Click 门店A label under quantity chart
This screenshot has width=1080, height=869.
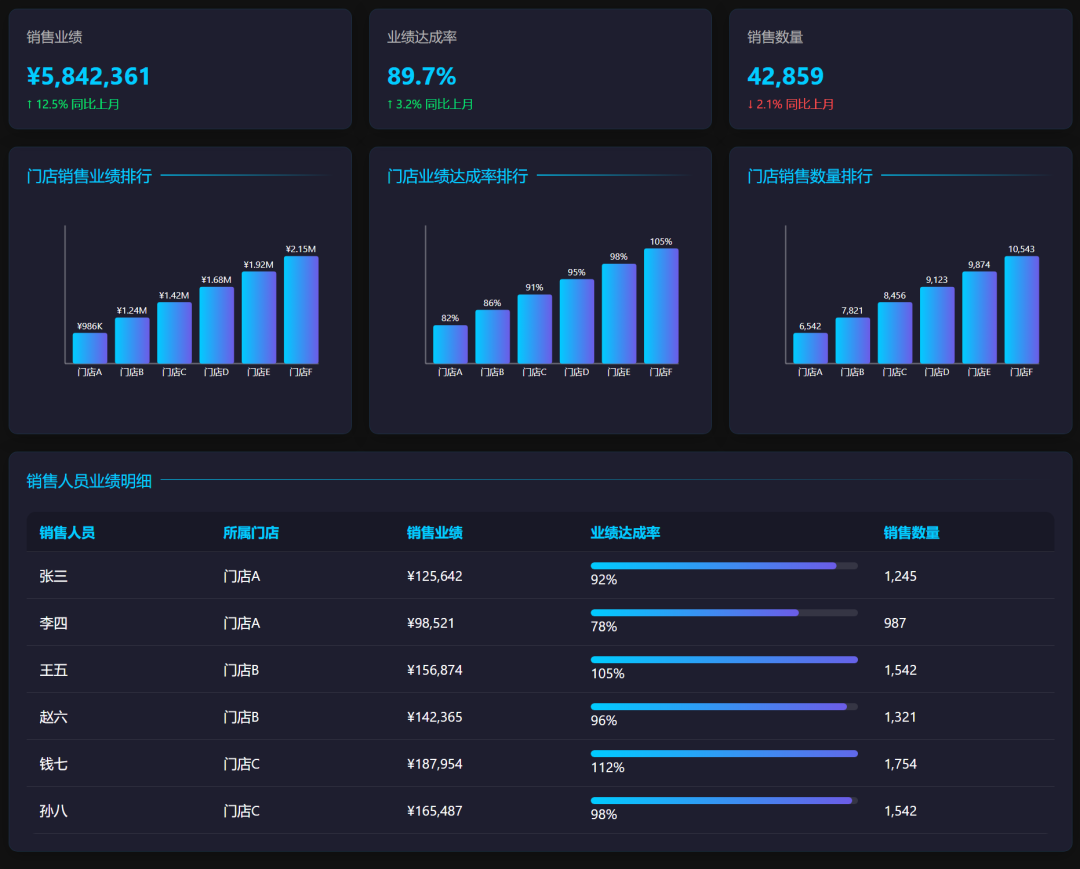[810, 372]
